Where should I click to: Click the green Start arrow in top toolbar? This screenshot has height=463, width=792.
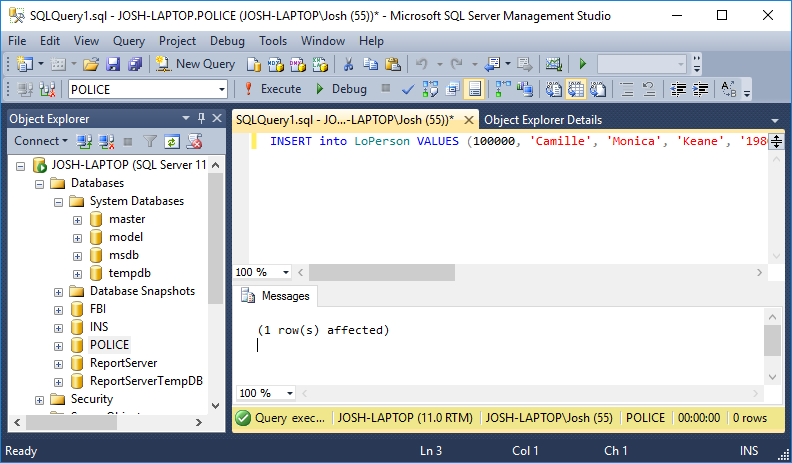(582, 64)
